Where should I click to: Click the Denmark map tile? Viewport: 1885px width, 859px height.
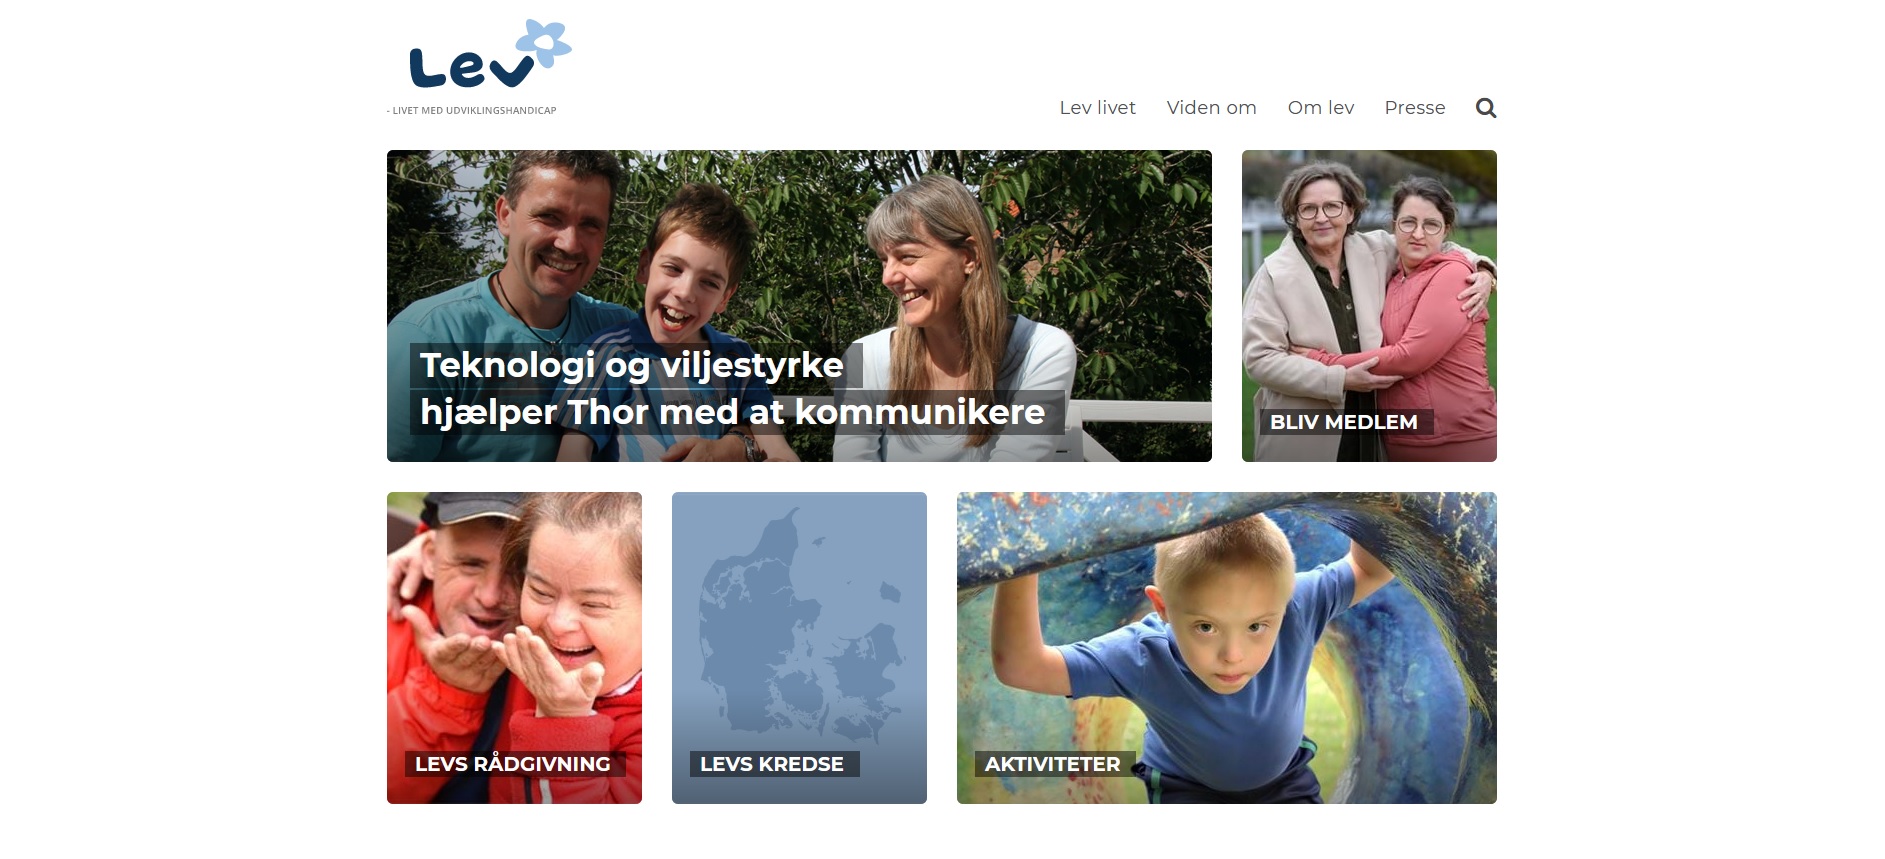pyautogui.click(x=799, y=648)
